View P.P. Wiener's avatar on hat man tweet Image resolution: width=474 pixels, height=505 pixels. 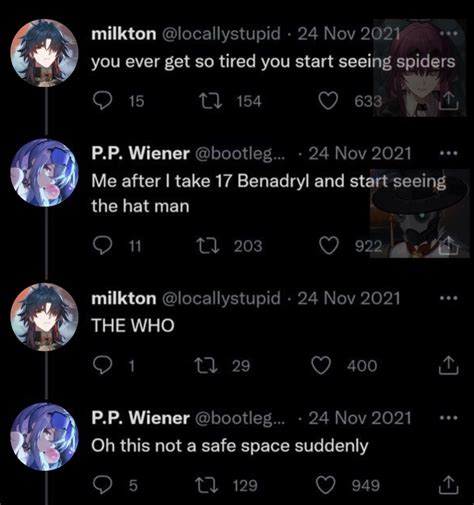44,173
